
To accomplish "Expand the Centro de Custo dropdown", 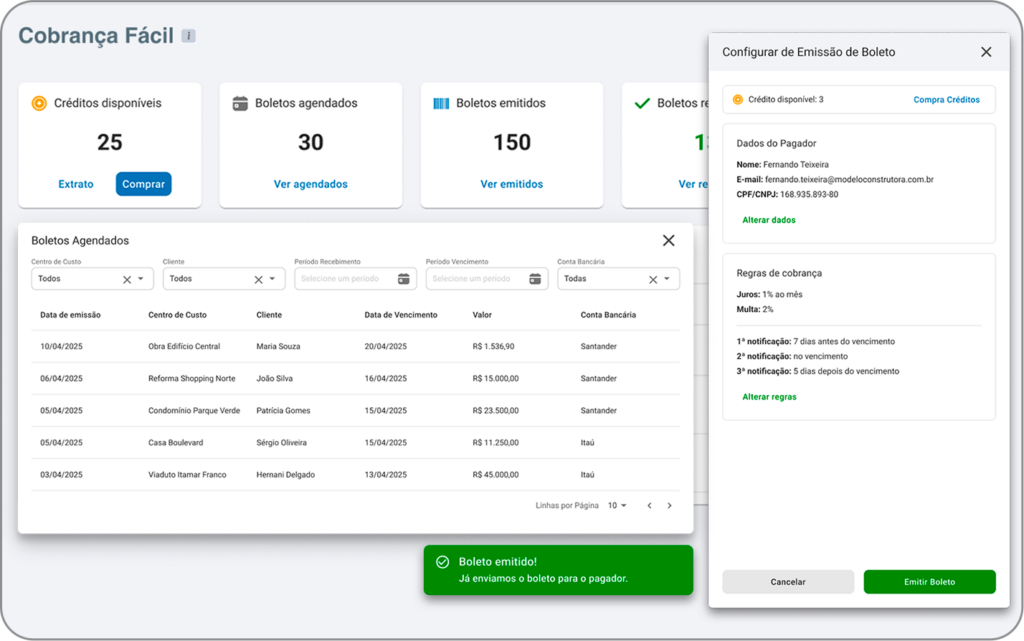I will (x=141, y=279).
